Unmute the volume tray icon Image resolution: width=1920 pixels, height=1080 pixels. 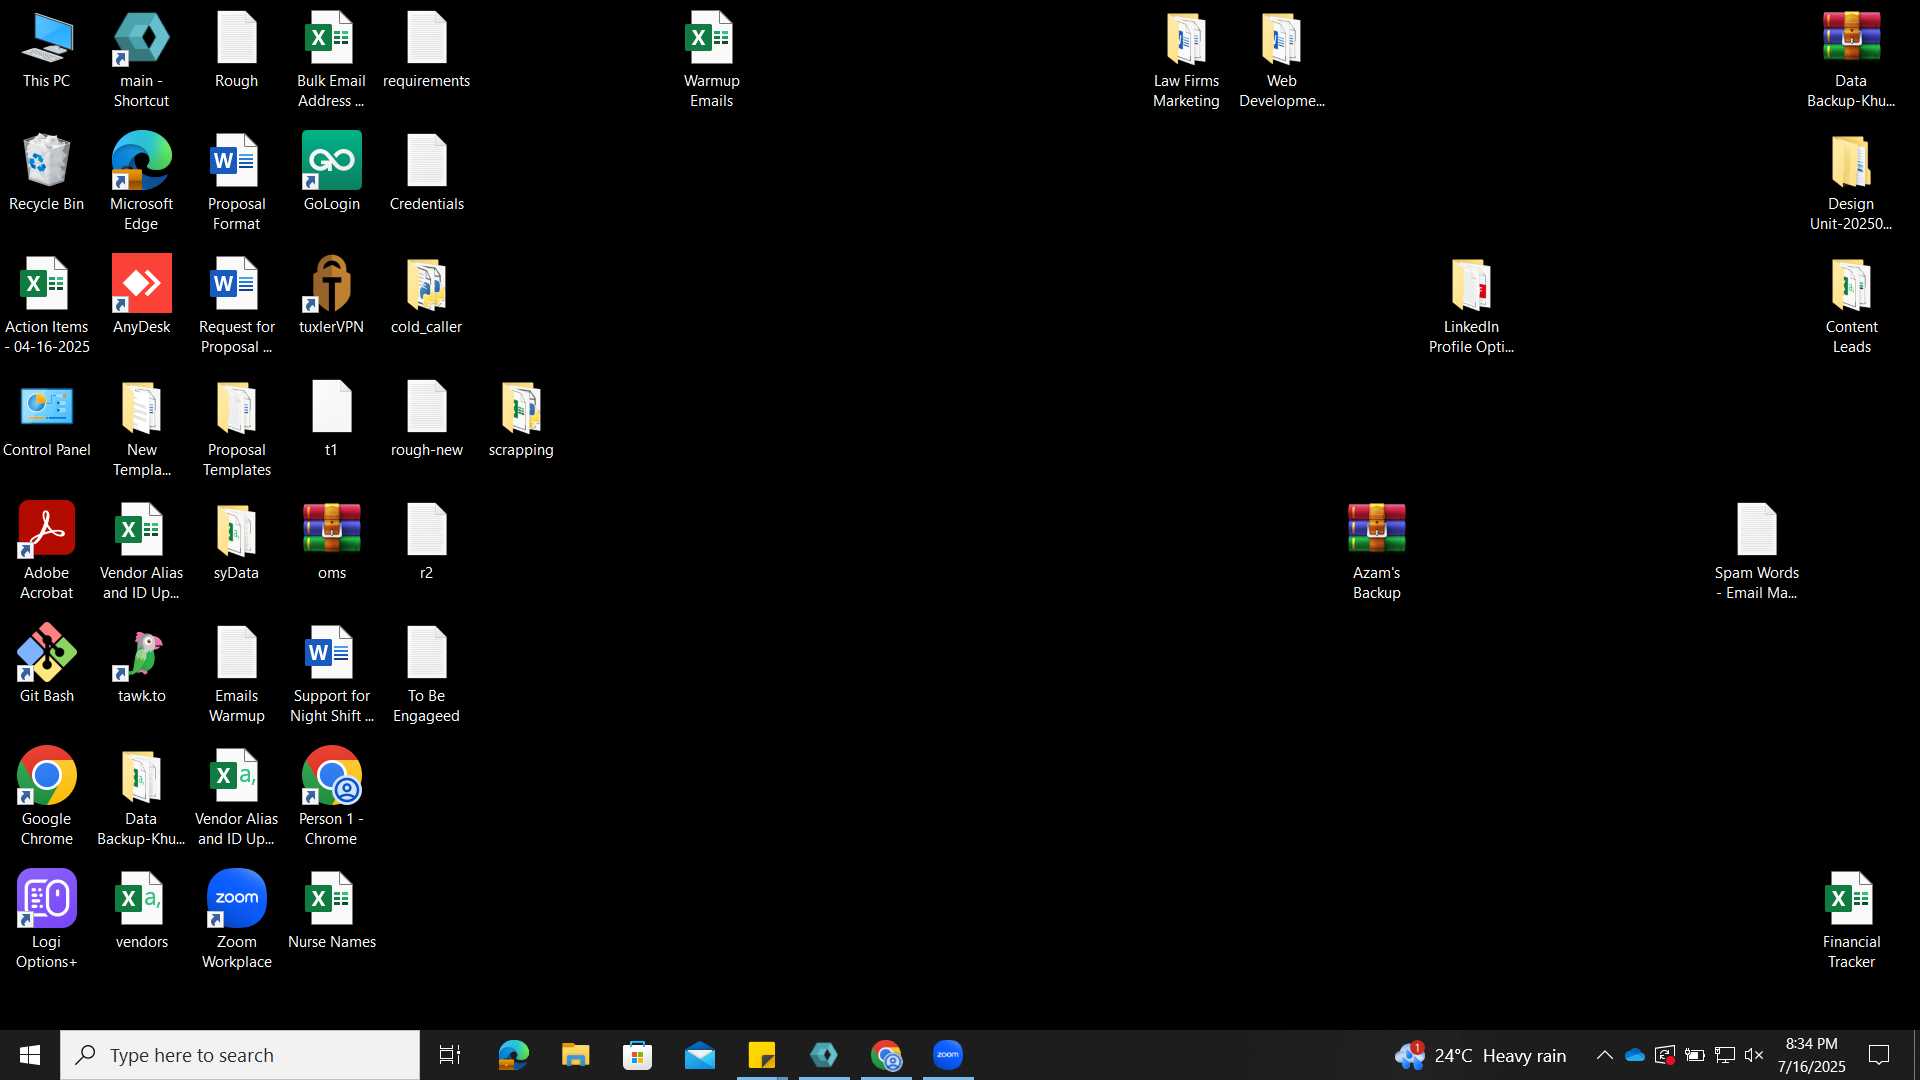[x=1754, y=1055]
